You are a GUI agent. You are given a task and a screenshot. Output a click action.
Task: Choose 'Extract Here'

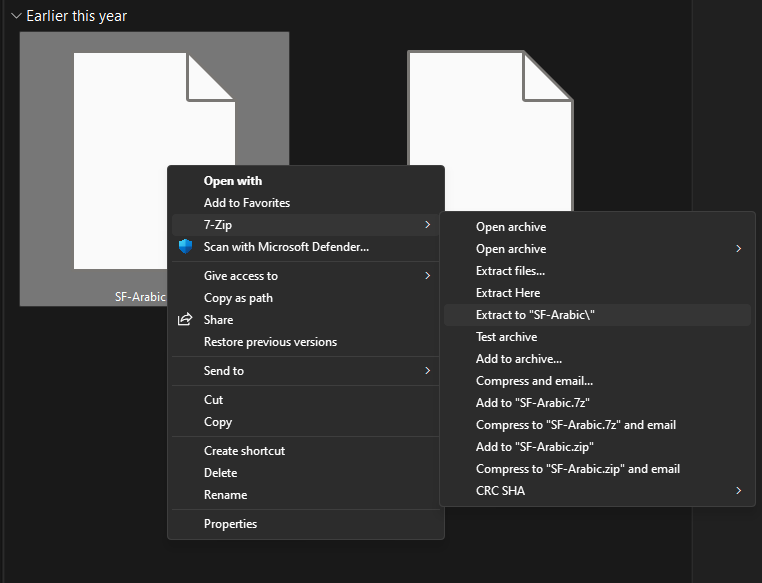point(597,293)
